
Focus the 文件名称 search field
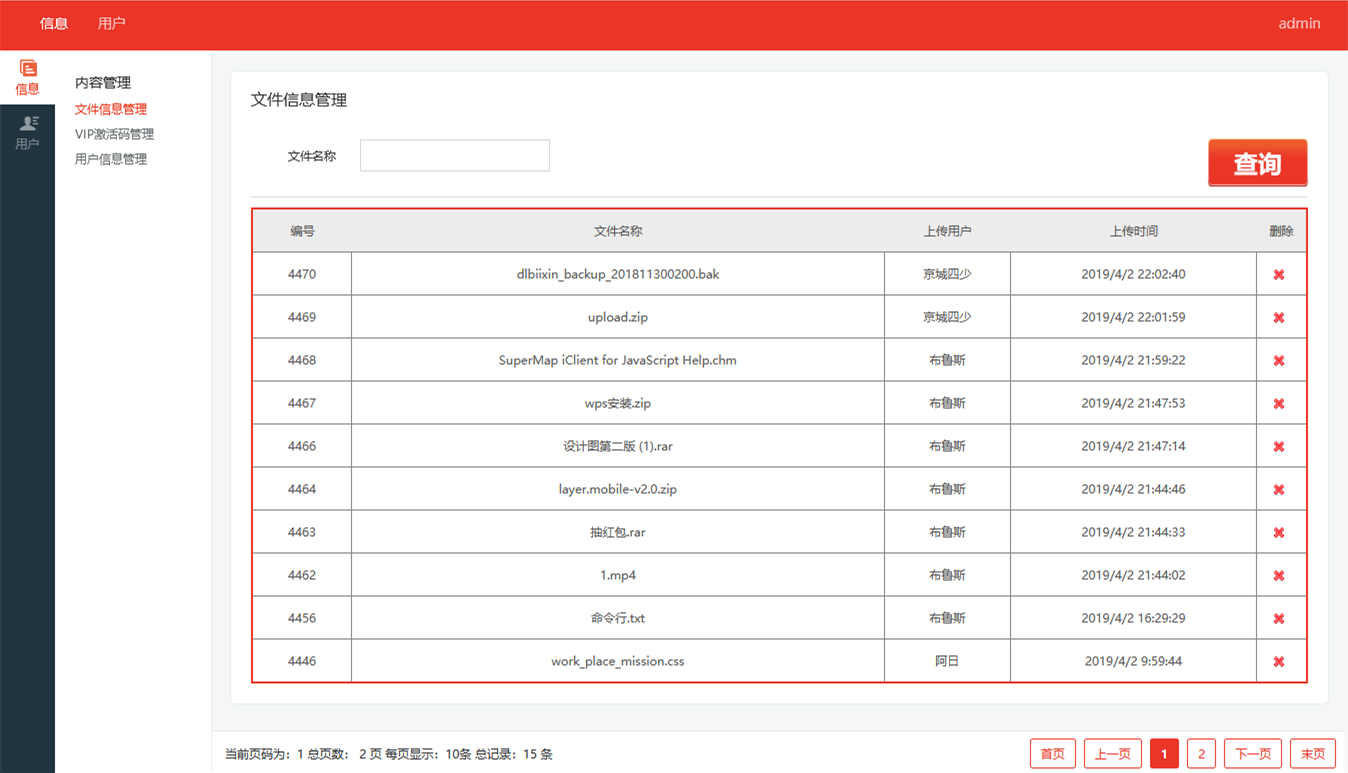point(454,156)
